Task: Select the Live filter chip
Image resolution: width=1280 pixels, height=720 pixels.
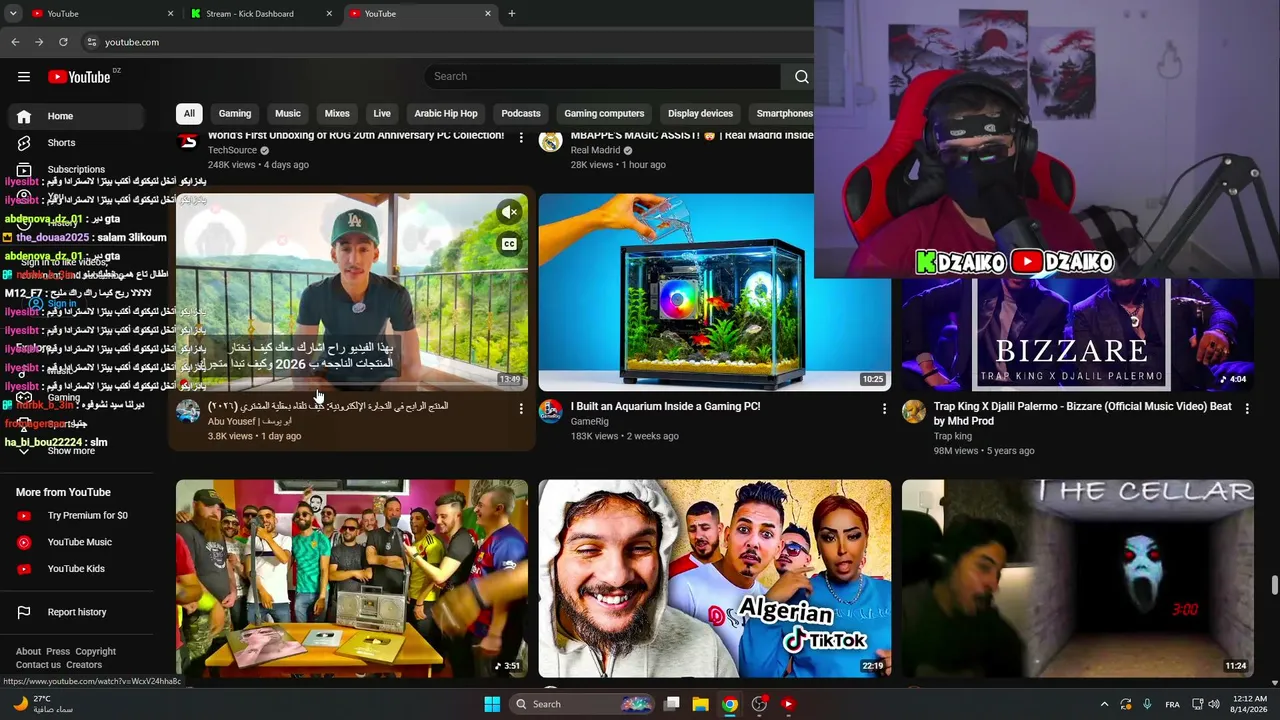Action: point(382,113)
